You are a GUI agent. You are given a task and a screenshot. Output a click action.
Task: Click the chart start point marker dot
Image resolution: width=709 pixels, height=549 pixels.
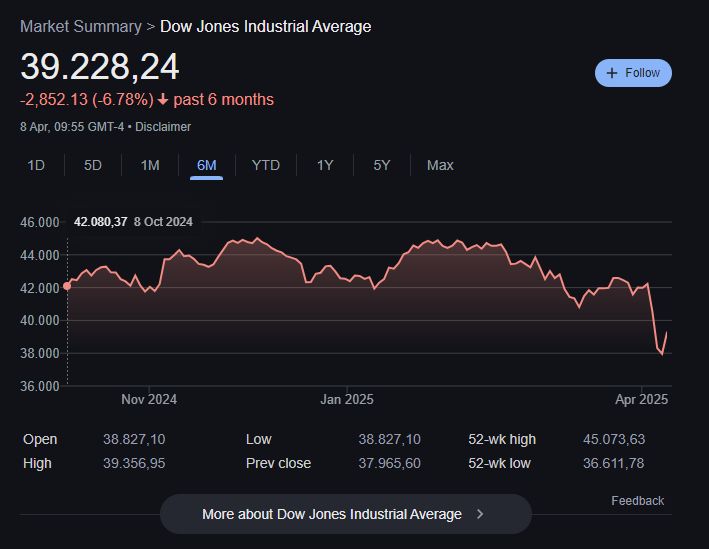point(67,286)
